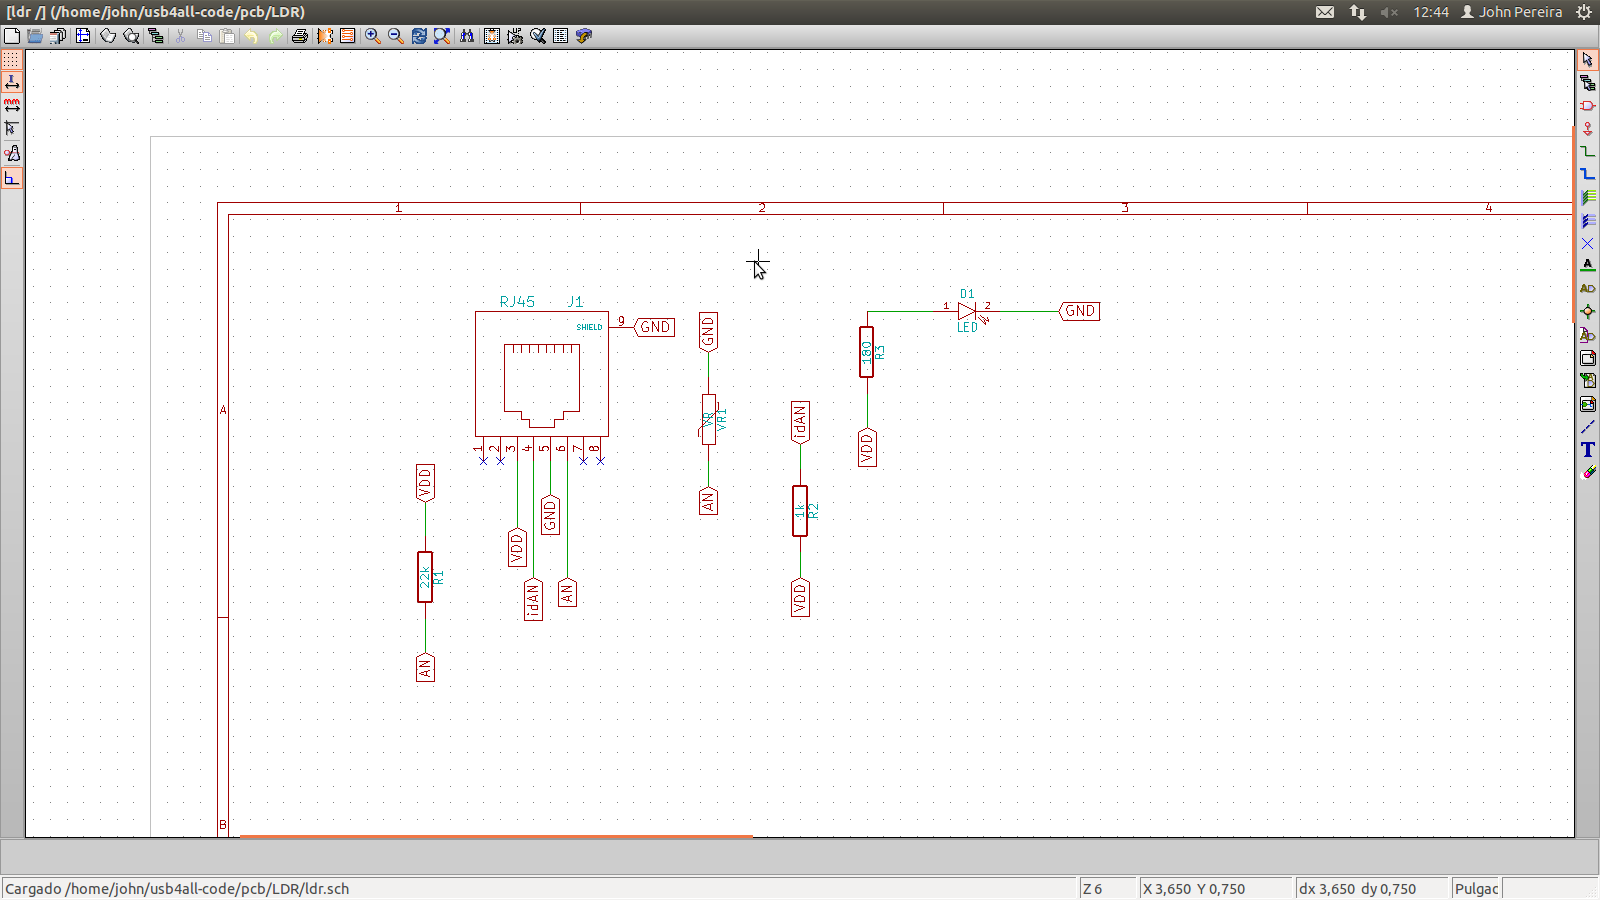Select the hierarchy navigation tool in the right toolbar
The width and height of the screenshot is (1600, 900).
[1588, 83]
